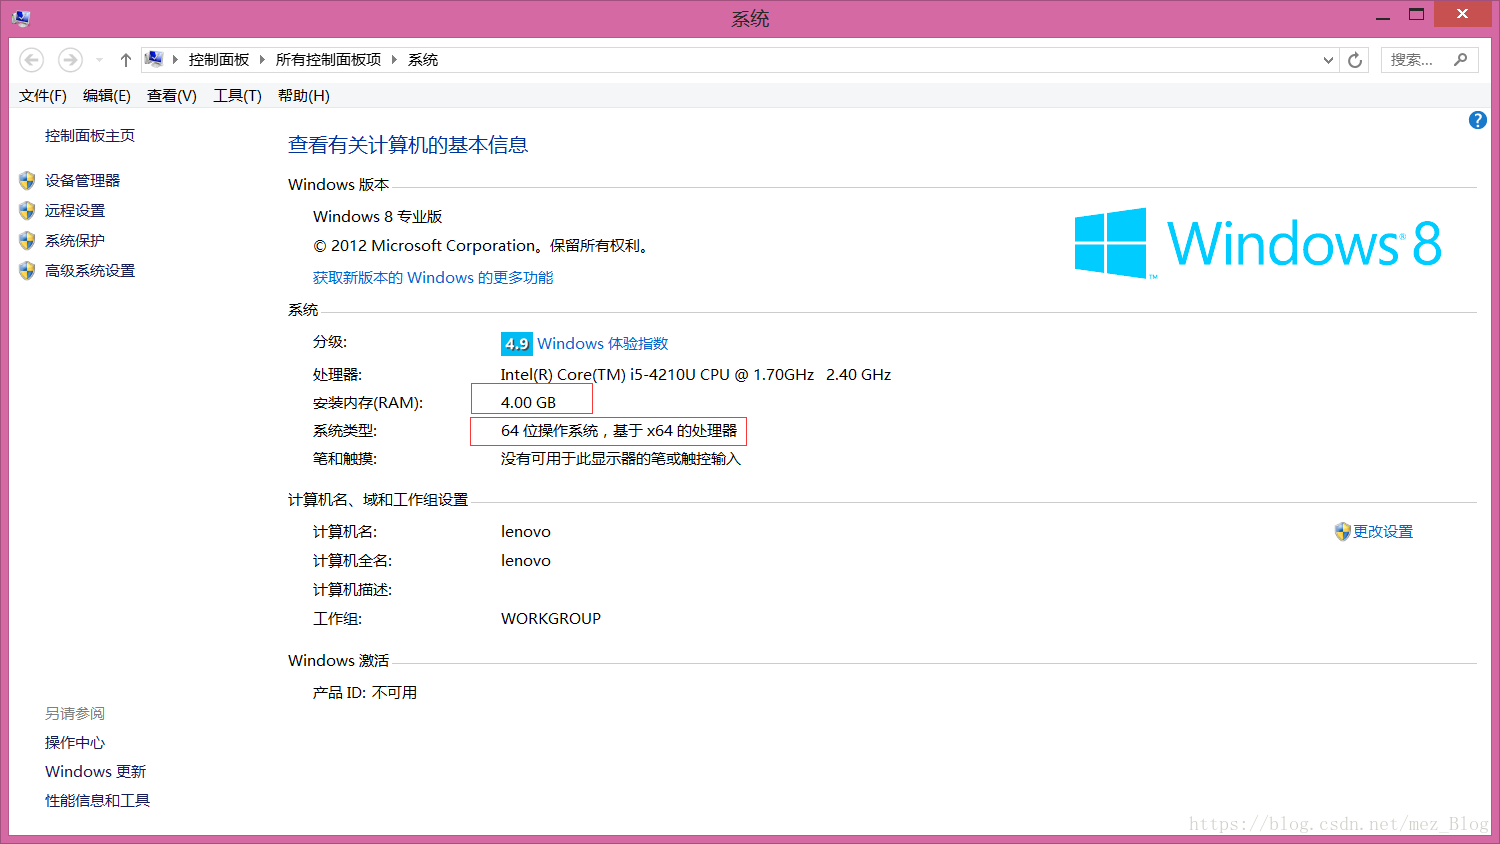Screen dimensions: 1500x844
Task: Click 操作中心 under 另请参阅
Action: coord(75,742)
